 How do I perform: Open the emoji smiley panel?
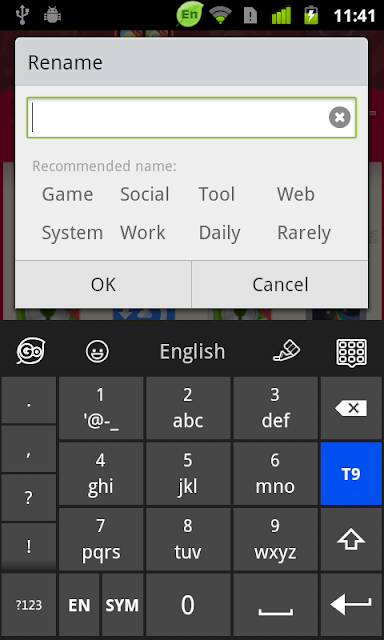pyautogui.click(x=97, y=351)
